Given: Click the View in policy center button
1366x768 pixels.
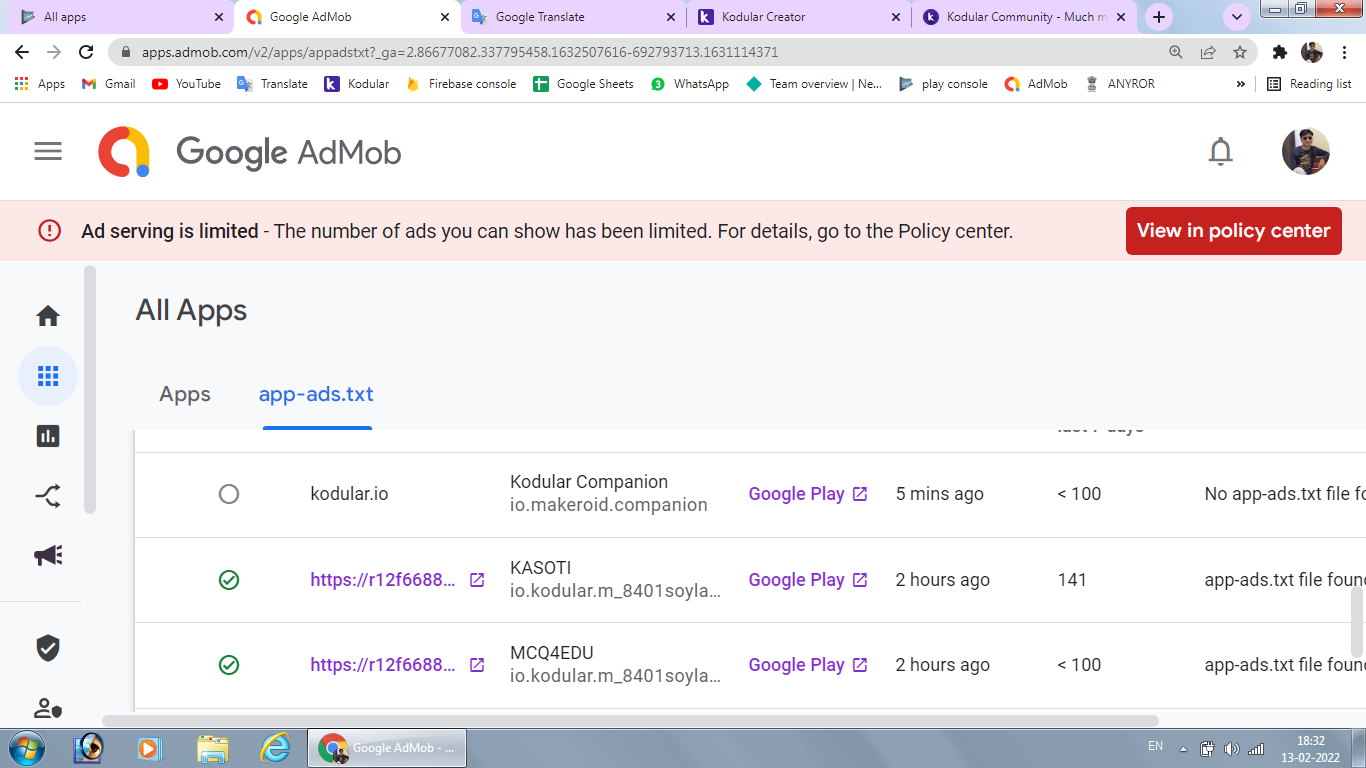Looking at the screenshot, I should point(1233,231).
